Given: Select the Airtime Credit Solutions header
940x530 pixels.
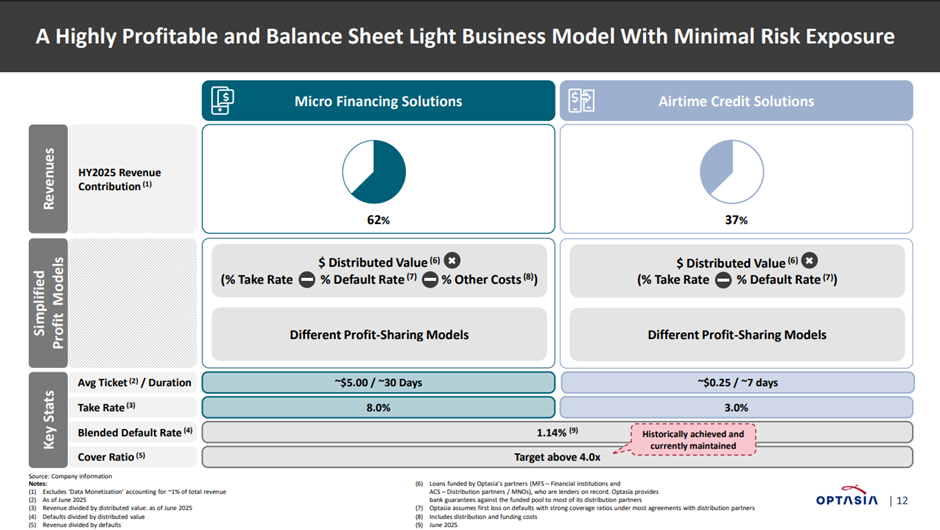Looking at the screenshot, I should click(x=736, y=101).
